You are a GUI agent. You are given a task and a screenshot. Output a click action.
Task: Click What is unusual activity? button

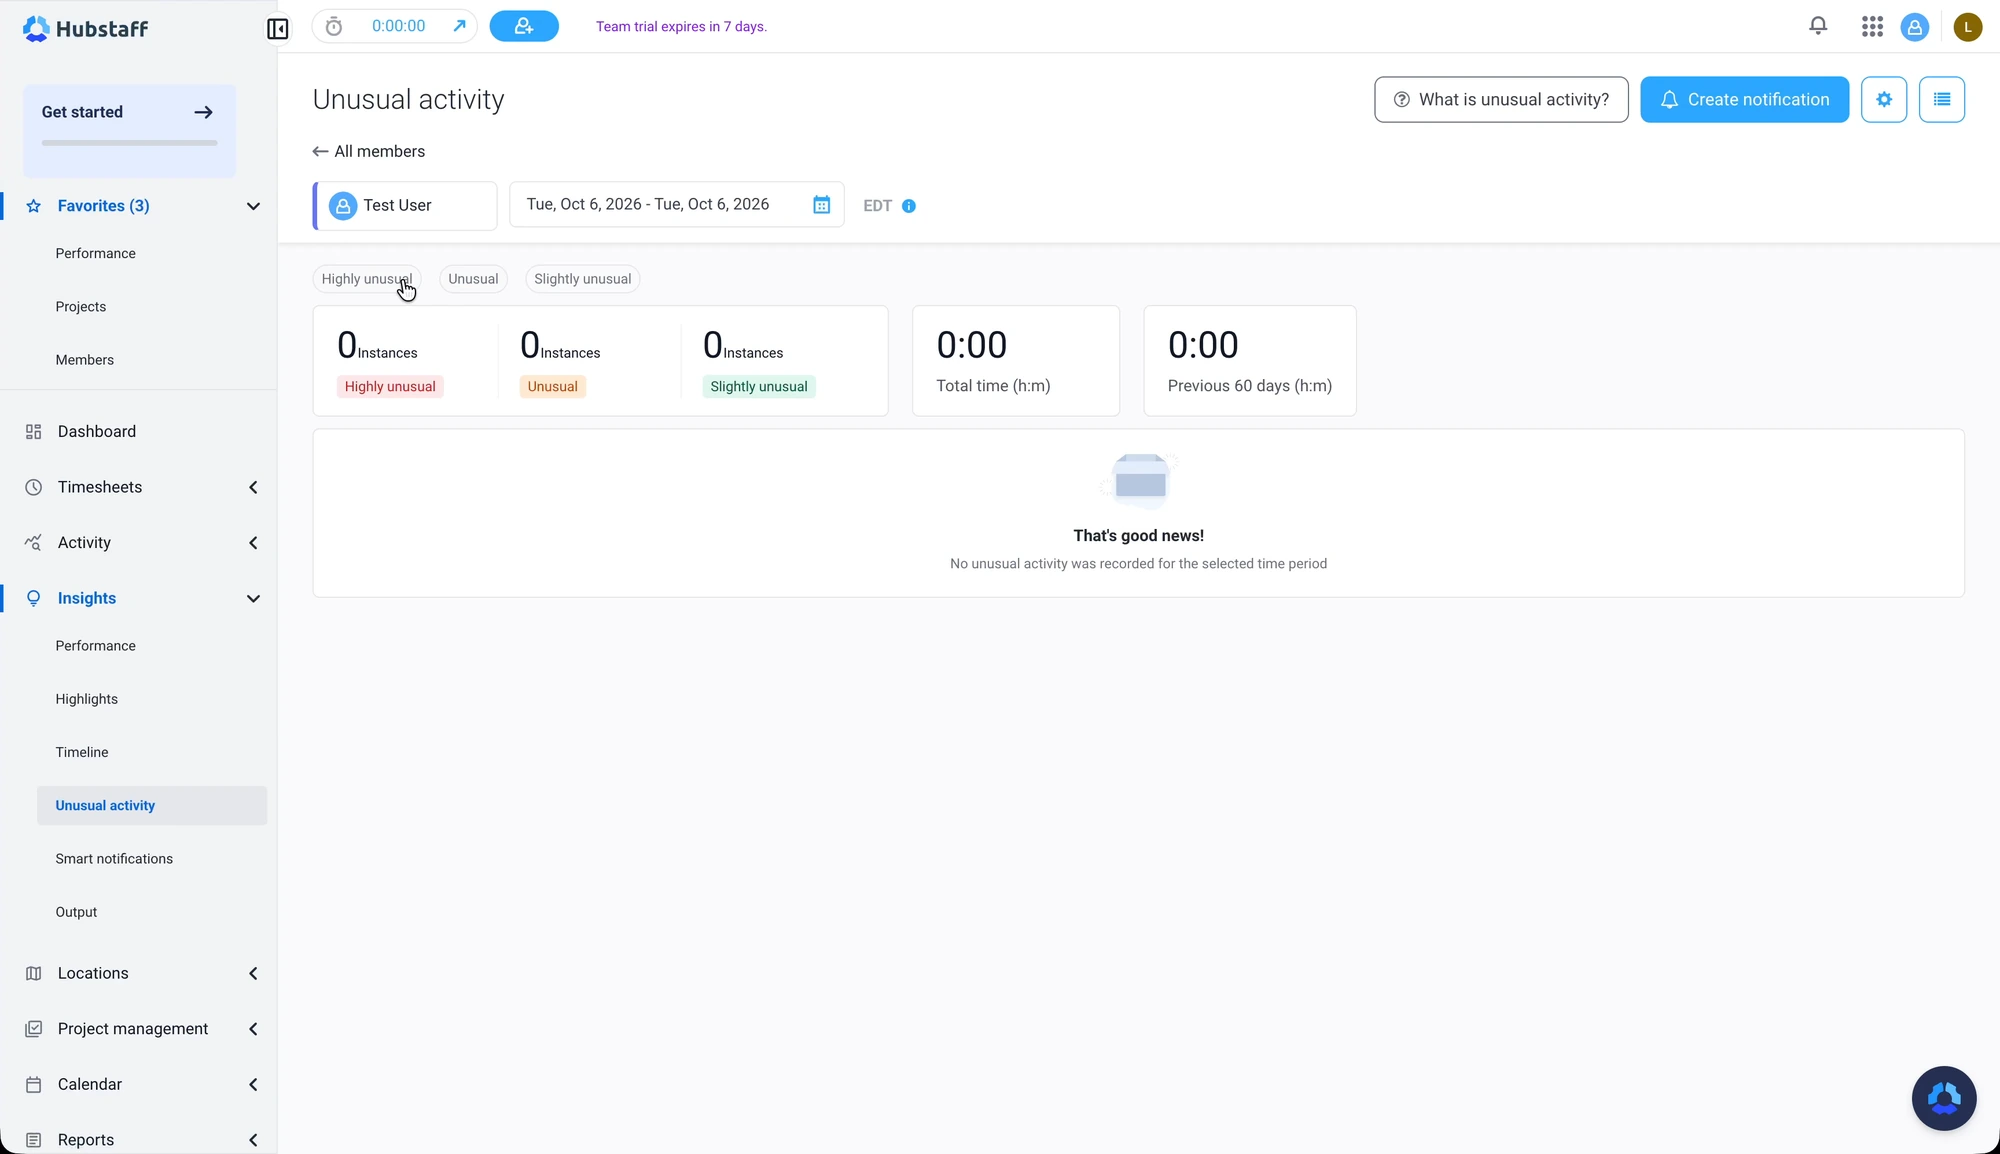coord(1501,99)
